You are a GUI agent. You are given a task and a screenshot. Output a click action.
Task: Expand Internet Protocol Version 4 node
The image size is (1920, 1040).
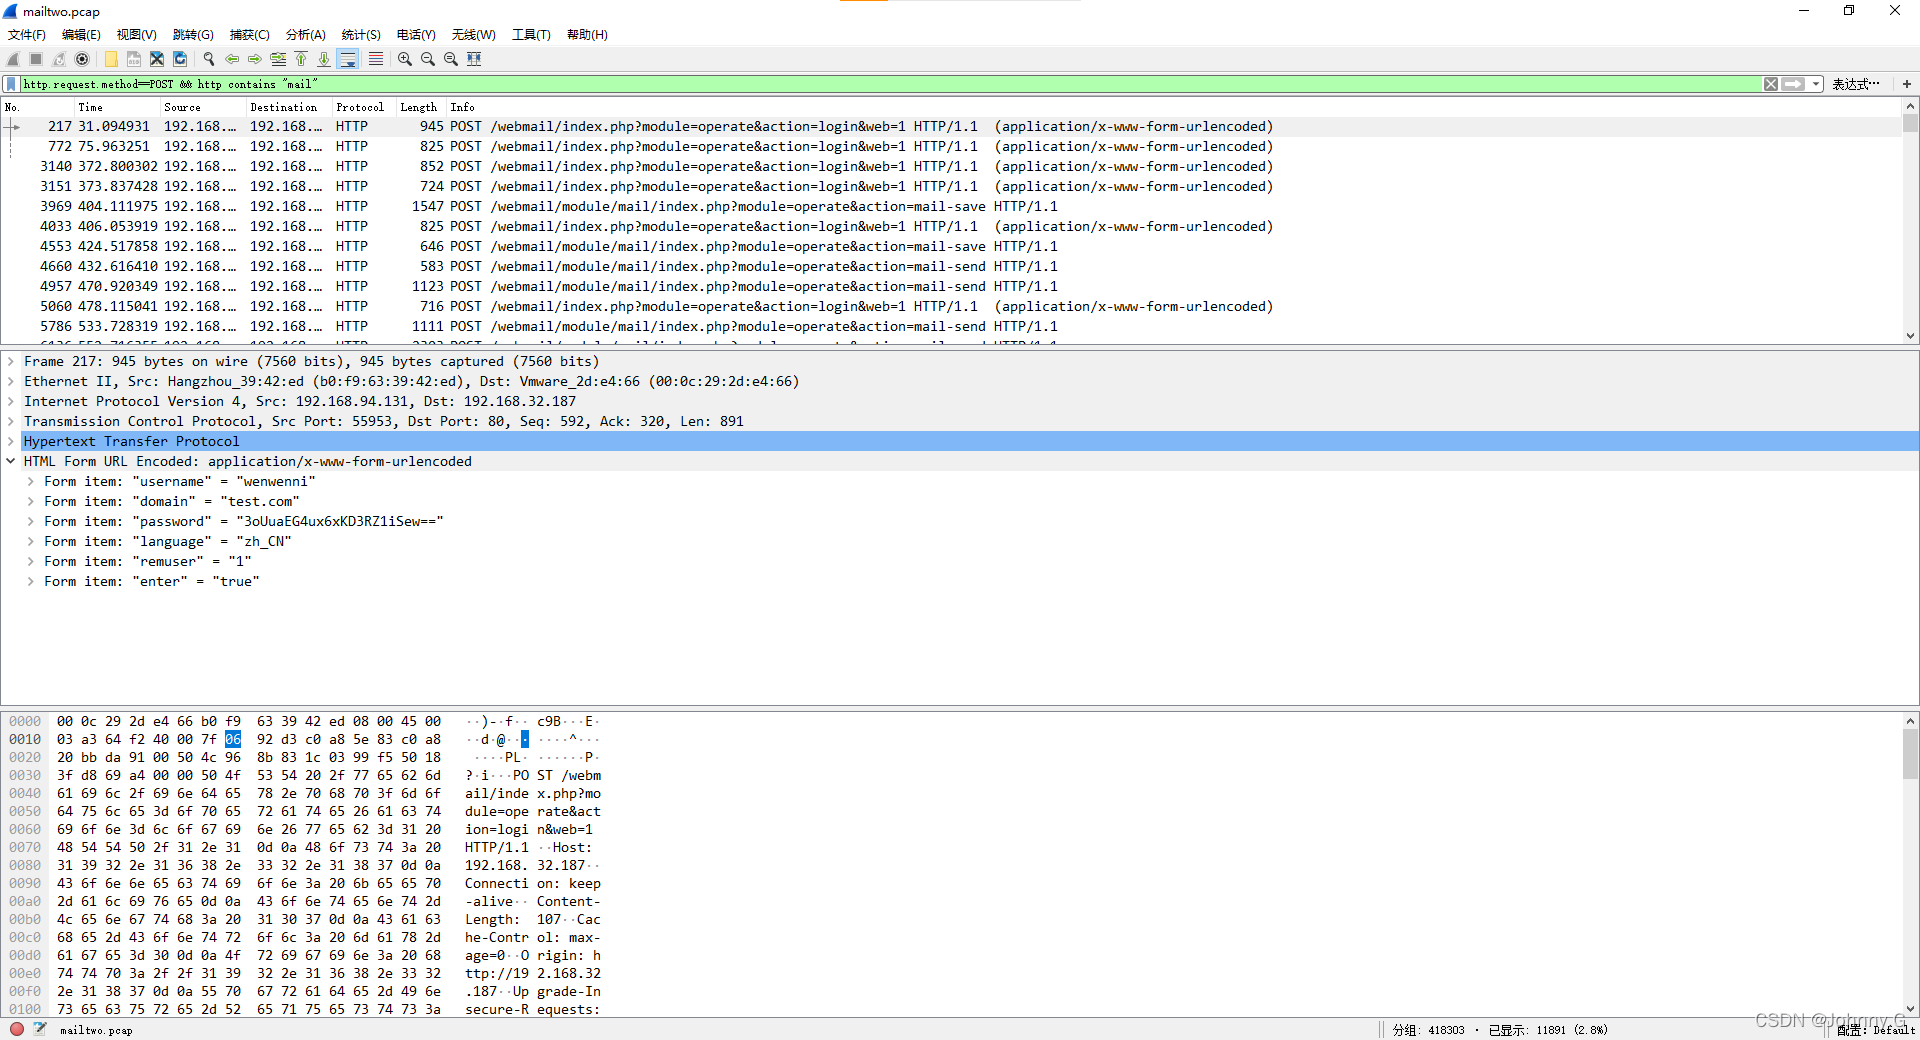click(x=11, y=402)
